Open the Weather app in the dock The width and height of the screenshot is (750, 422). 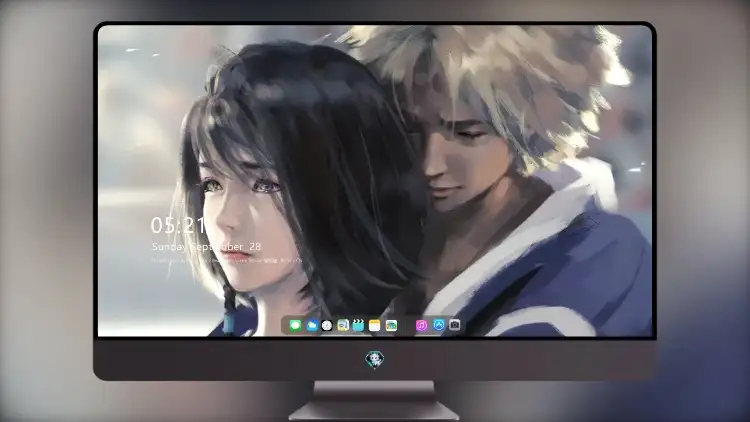point(312,326)
